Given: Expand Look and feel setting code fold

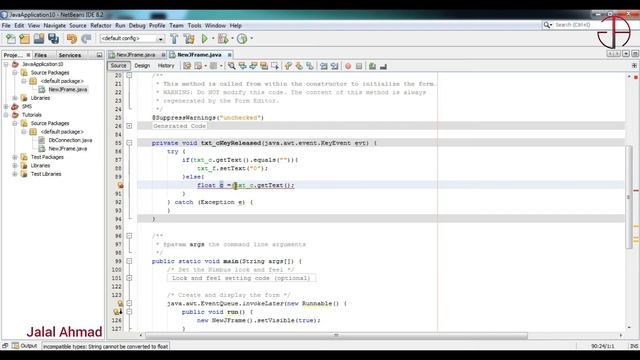Looking at the screenshot, I should point(129,278).
